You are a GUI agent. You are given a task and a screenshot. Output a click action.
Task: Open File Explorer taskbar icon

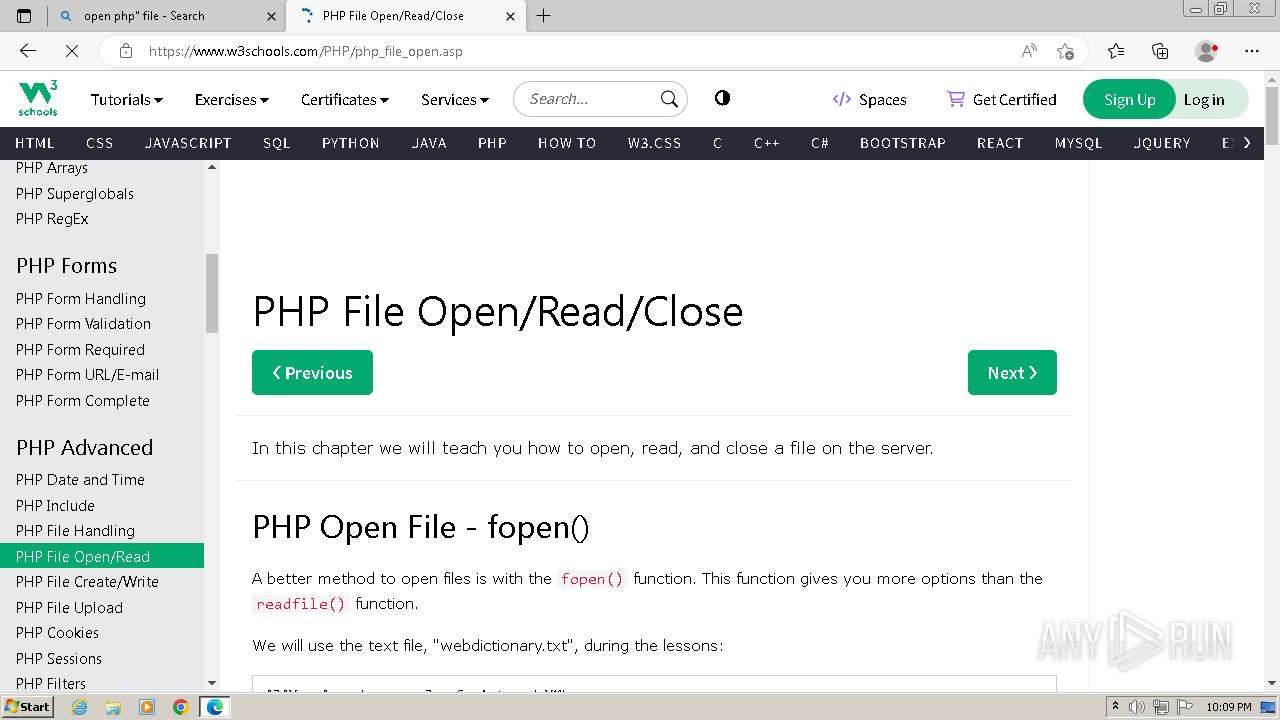(x=113, y=707)
